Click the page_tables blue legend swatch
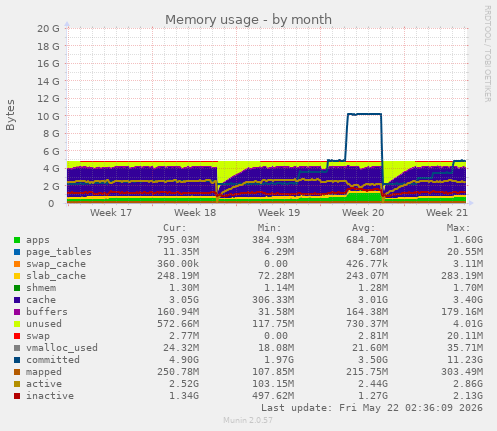Image resolution: width=497 pixels, height=431 pixels. [17, 252]
